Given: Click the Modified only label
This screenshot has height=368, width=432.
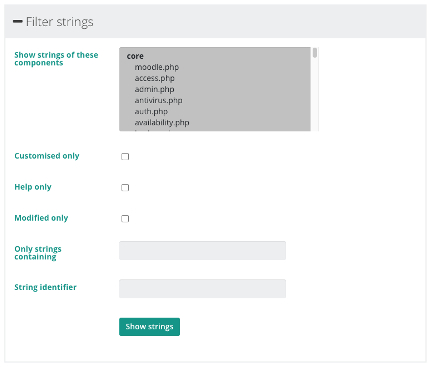Looking at the screenshot, I should (41, 218).
